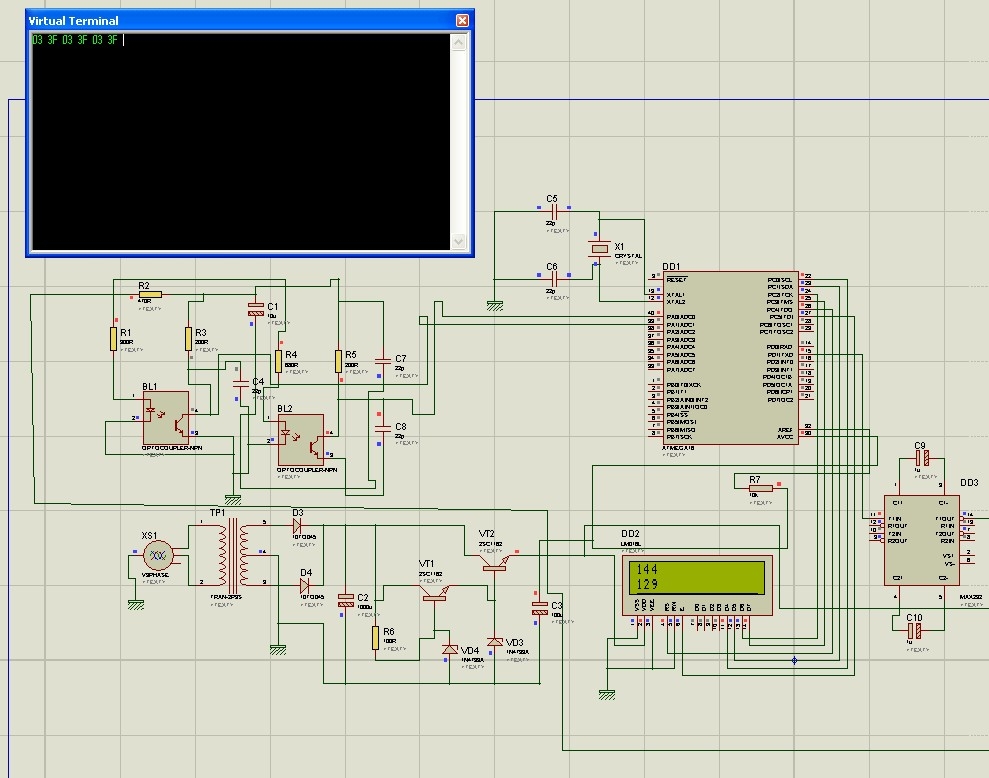Image resolution: width=989 pixels, height=778 pixels.
Task: Select resistor R7
Action: 761,488
